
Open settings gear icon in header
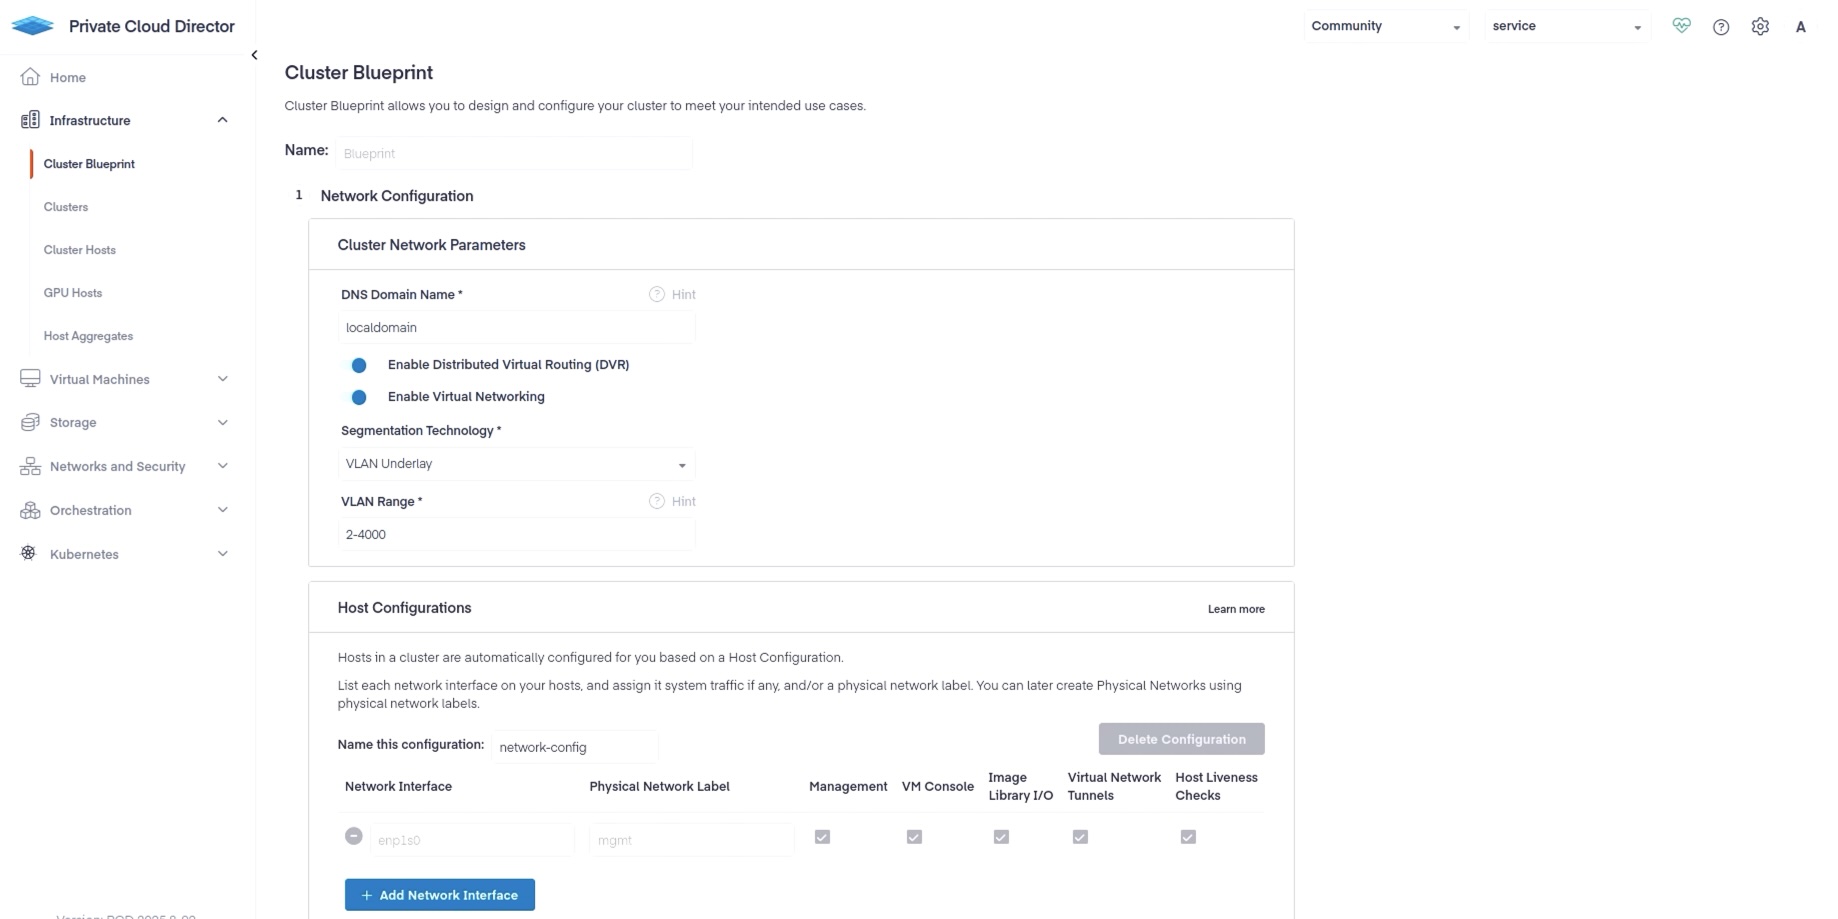pyautogui.click(x=1760, y=27)
